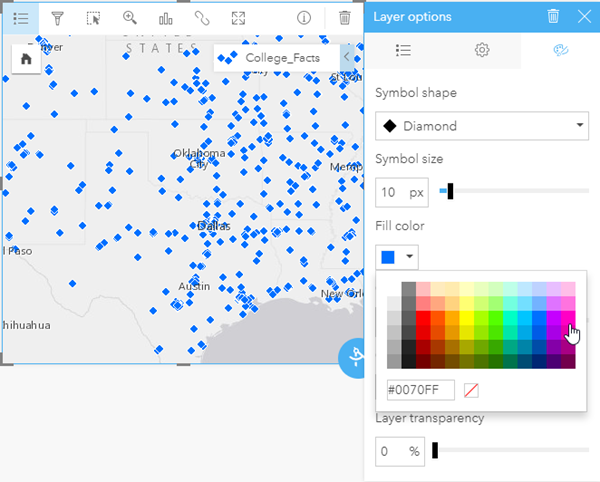Close the Layer options panel
Screen dimensions: 600x482
pyautogui.click(x=584, y=16)
